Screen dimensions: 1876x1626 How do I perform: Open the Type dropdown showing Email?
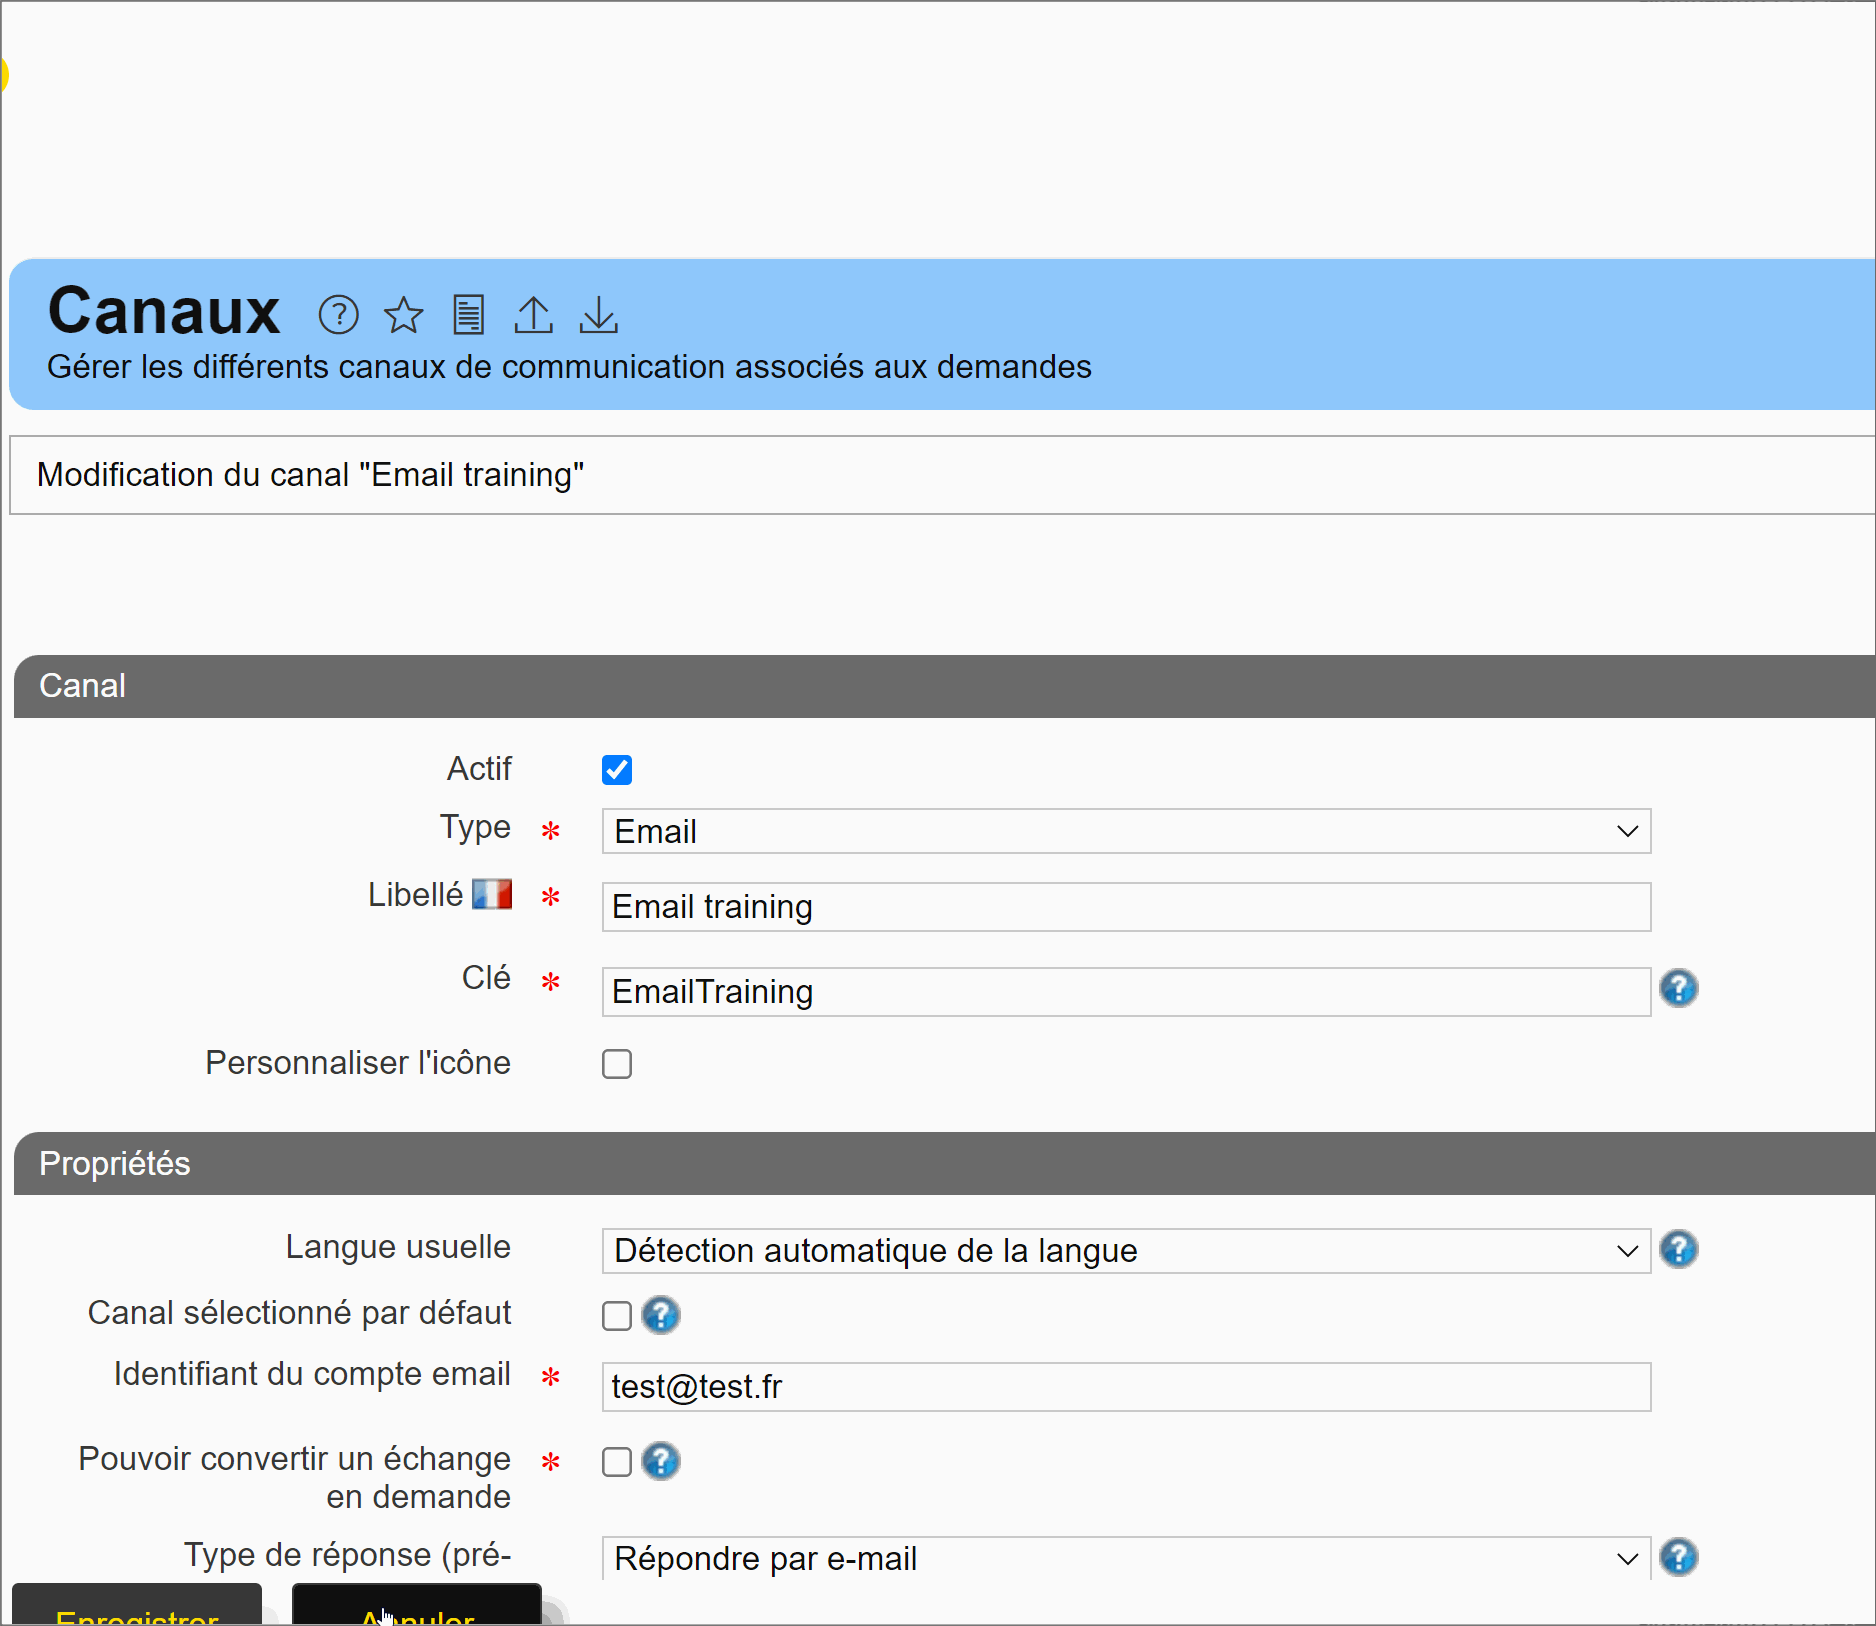[x=1125, y=832]
